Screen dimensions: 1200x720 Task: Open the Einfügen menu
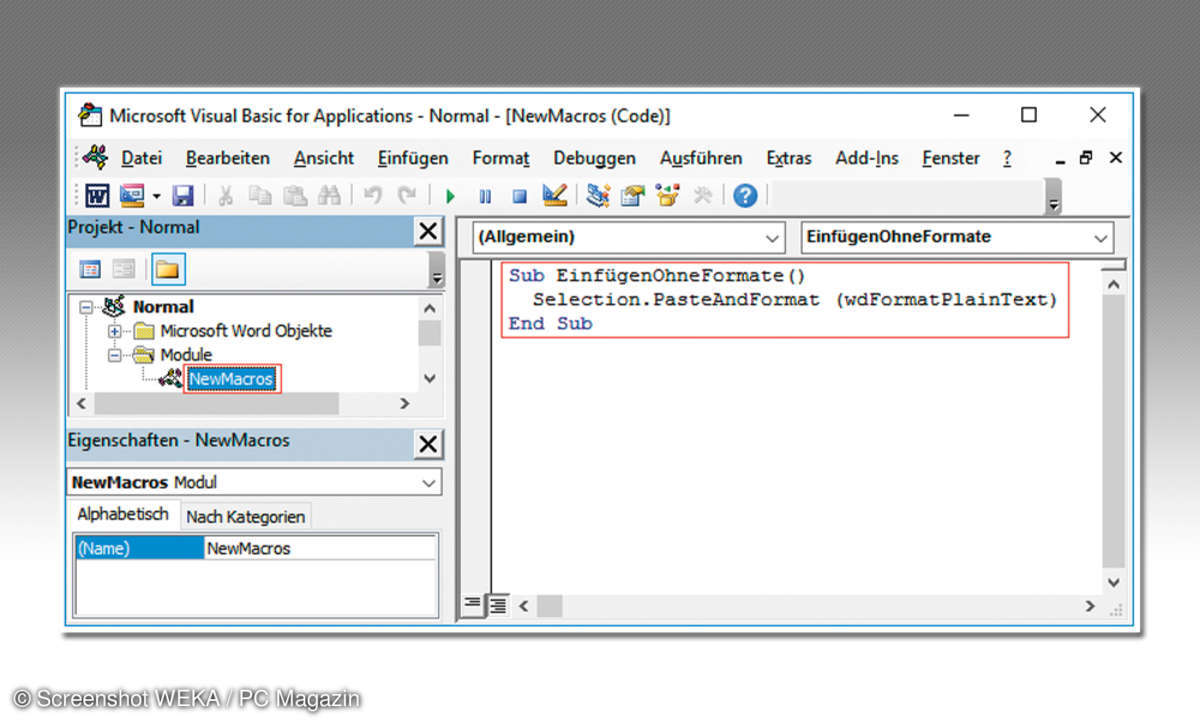pos(413,158)
